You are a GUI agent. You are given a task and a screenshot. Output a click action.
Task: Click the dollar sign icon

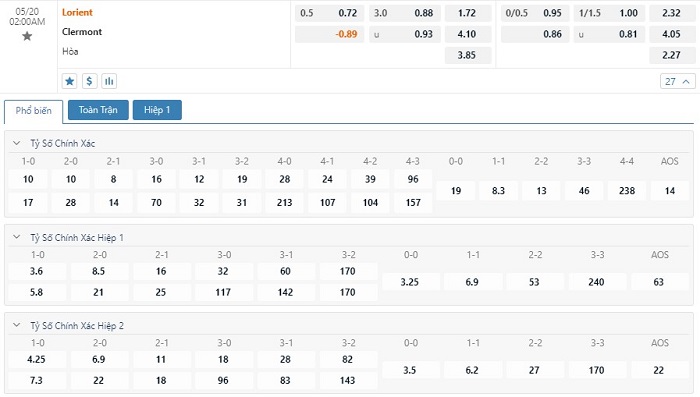click(89, 81)
